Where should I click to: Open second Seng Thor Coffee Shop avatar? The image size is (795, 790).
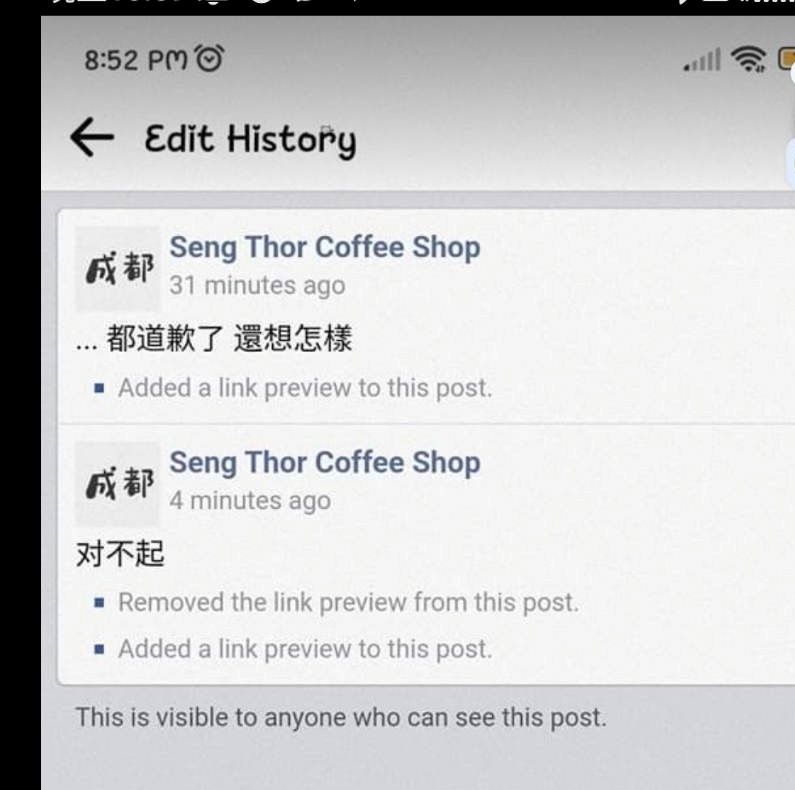(x=118, y=484)
